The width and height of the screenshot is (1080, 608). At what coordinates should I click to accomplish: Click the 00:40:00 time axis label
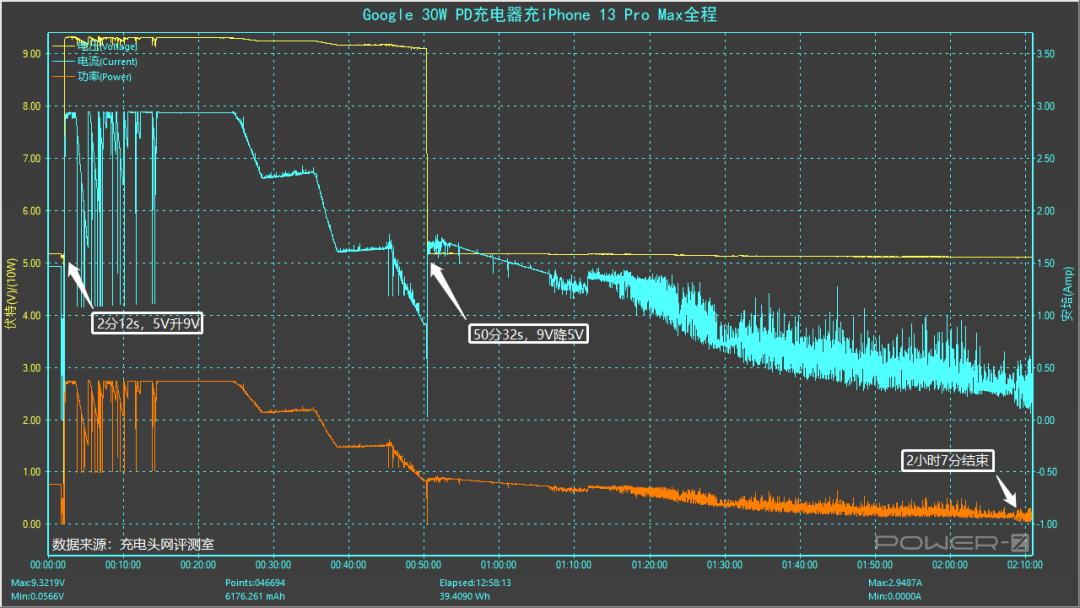tap(349, 565)
